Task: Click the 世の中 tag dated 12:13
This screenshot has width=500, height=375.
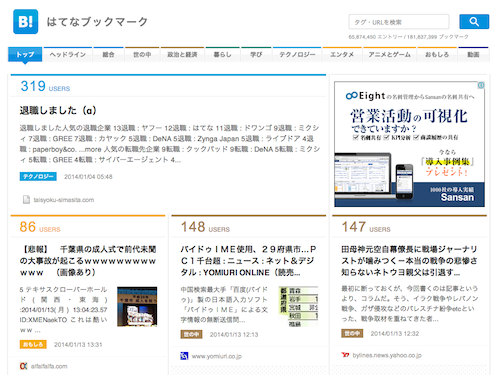Action: [x=191, y=334]
